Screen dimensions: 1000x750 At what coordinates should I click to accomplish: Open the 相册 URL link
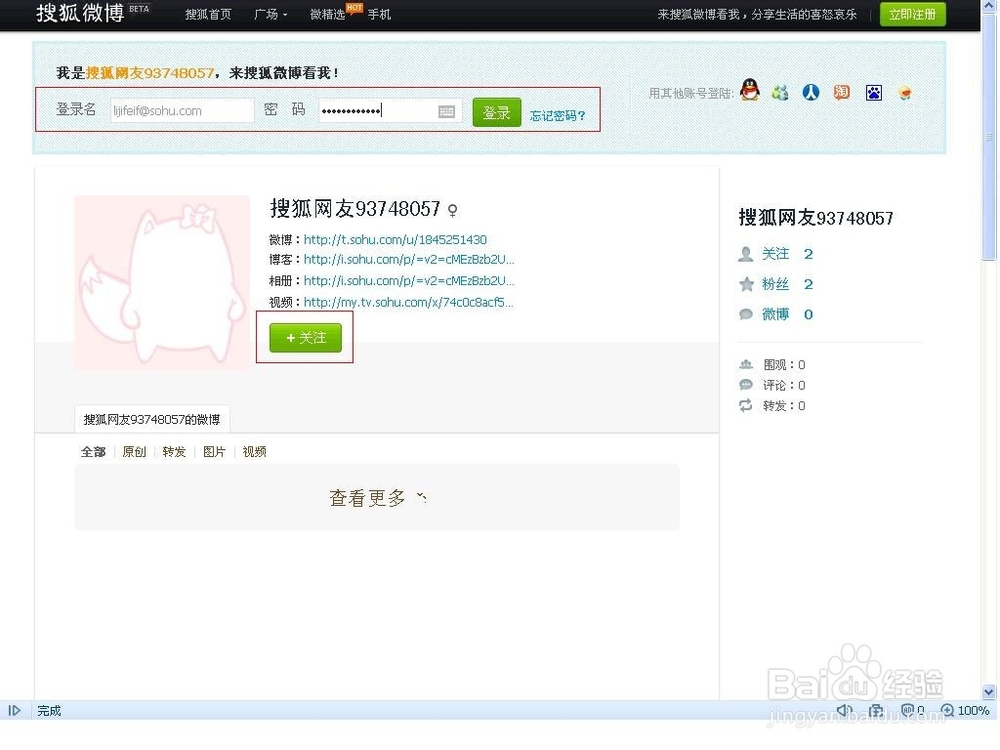(409, 281)
